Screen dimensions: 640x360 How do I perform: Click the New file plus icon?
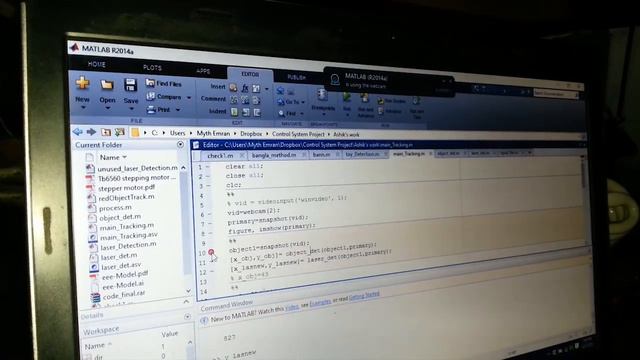click(82, 83)
